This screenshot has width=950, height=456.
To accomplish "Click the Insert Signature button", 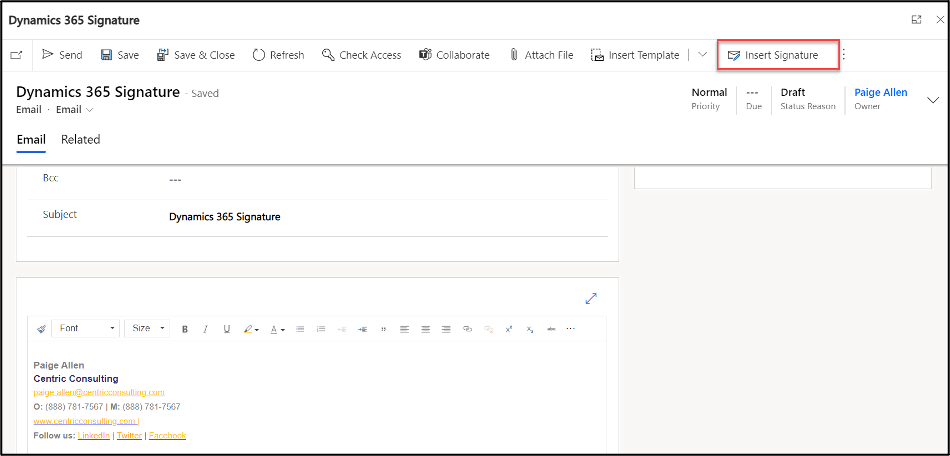I will click(778, 55).
